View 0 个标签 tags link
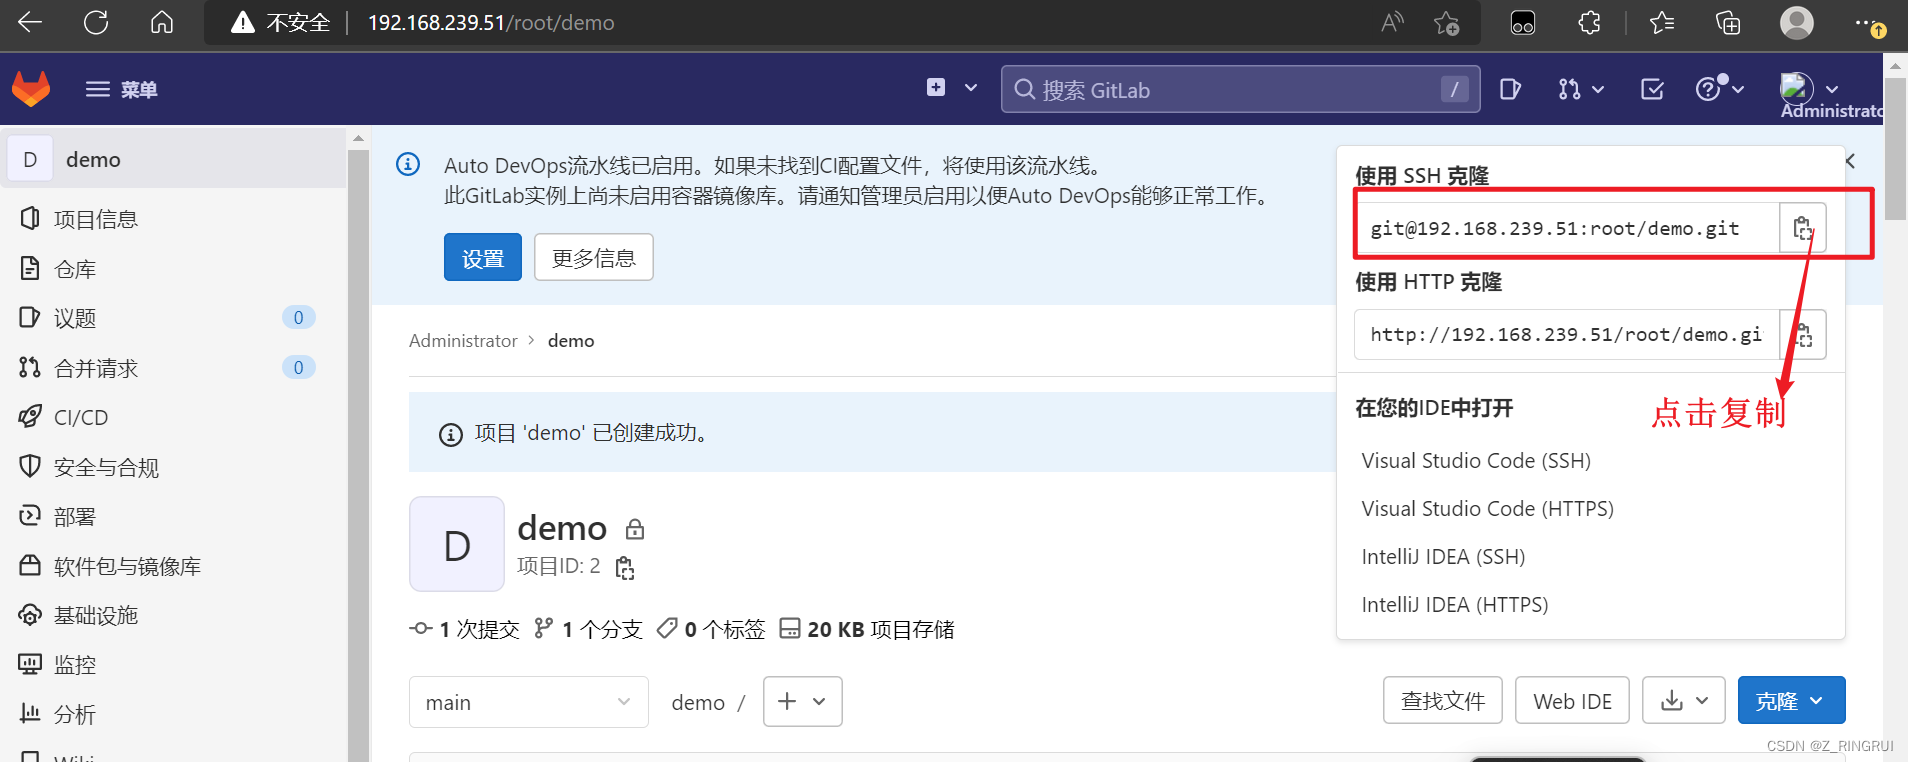The height and width of the screenshot is (762, 1908). tap(711, 629)
